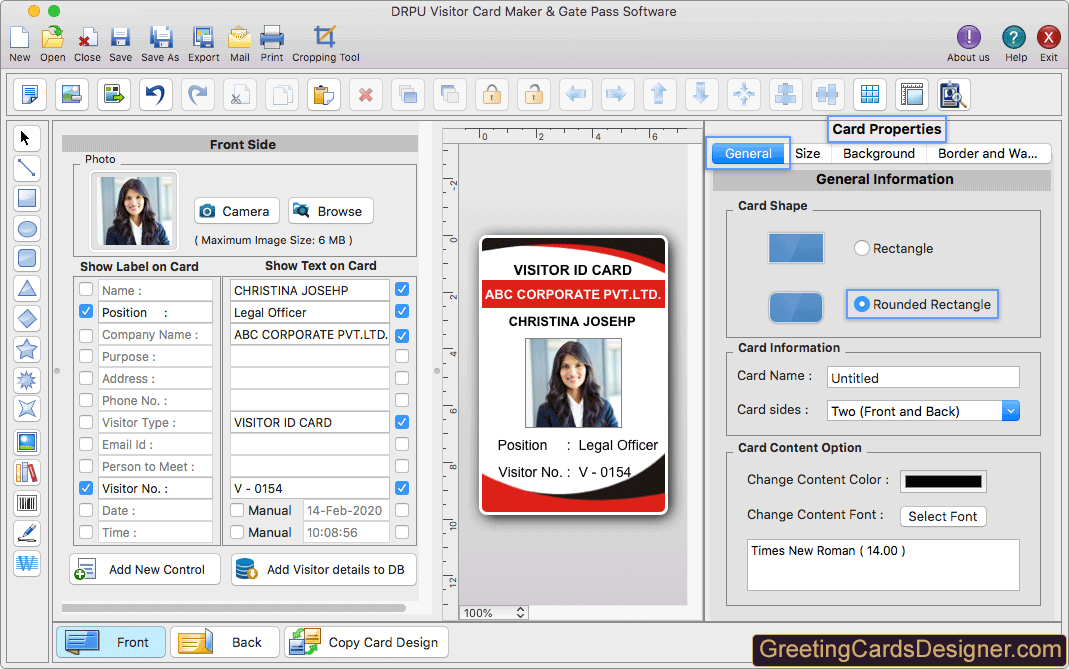Select the book library tool
The image size is (1069, 669).
tap(27, 473)
